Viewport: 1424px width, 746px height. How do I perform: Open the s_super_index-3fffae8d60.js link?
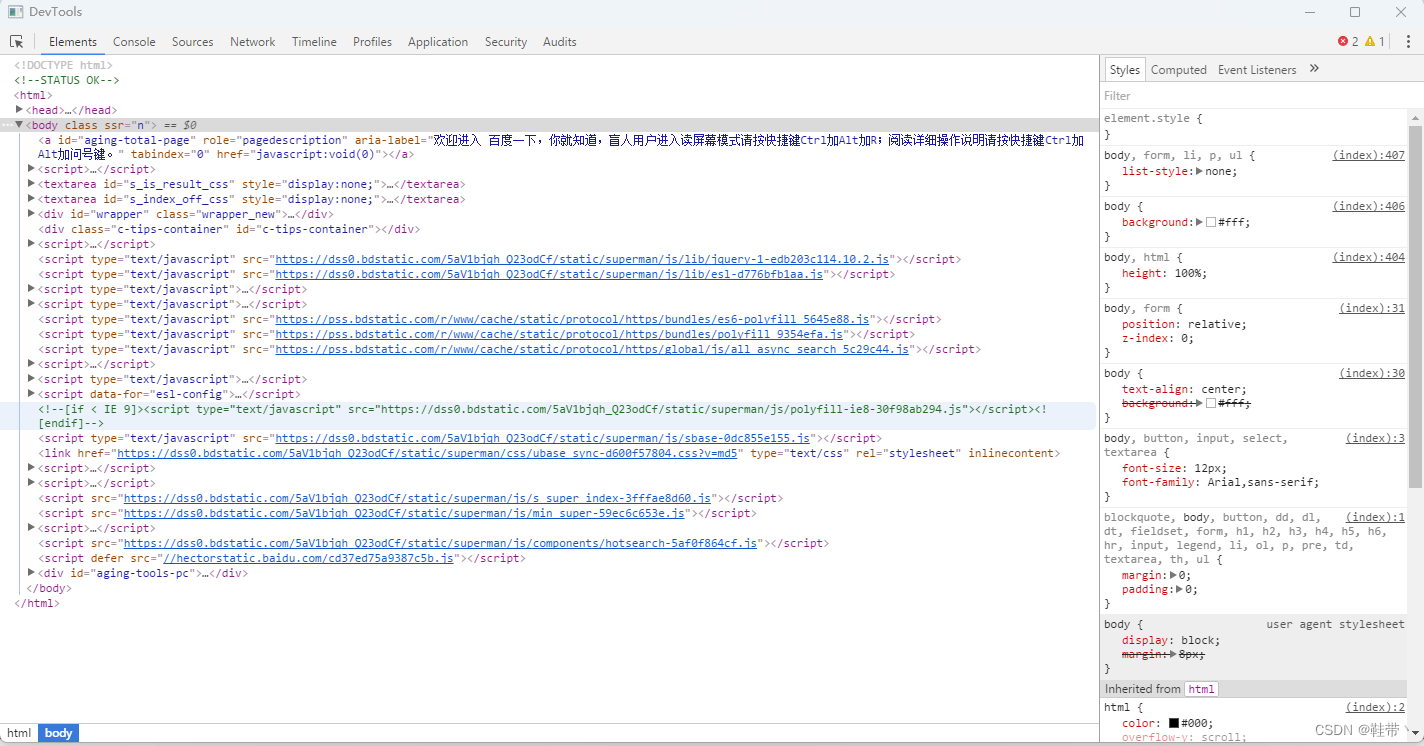[417, 498]
